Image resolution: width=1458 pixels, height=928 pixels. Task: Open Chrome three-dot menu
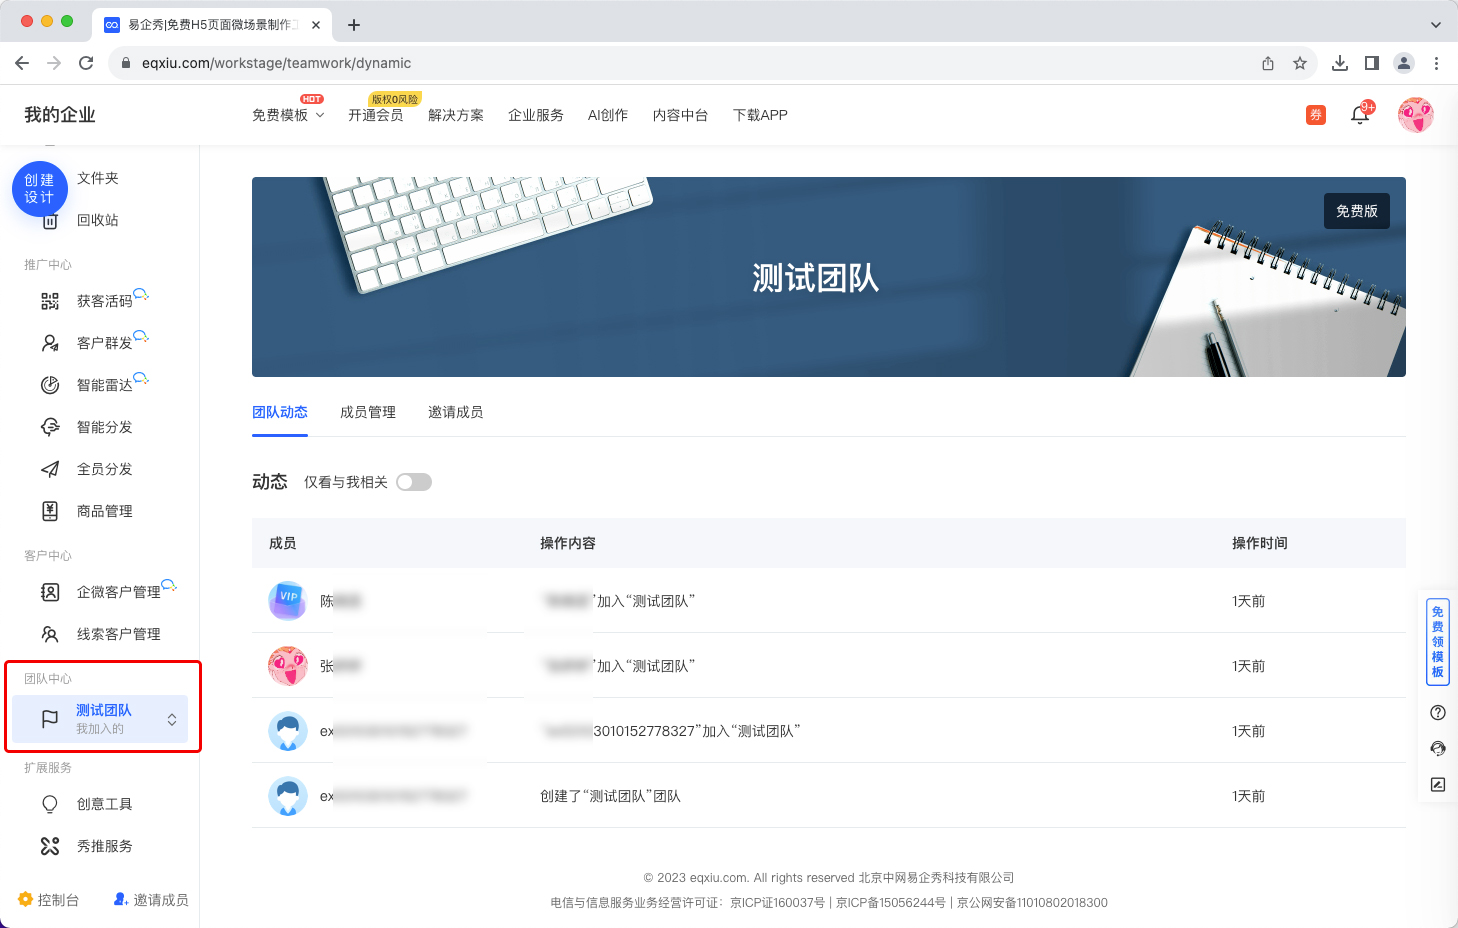click(x=1436, y=63)
